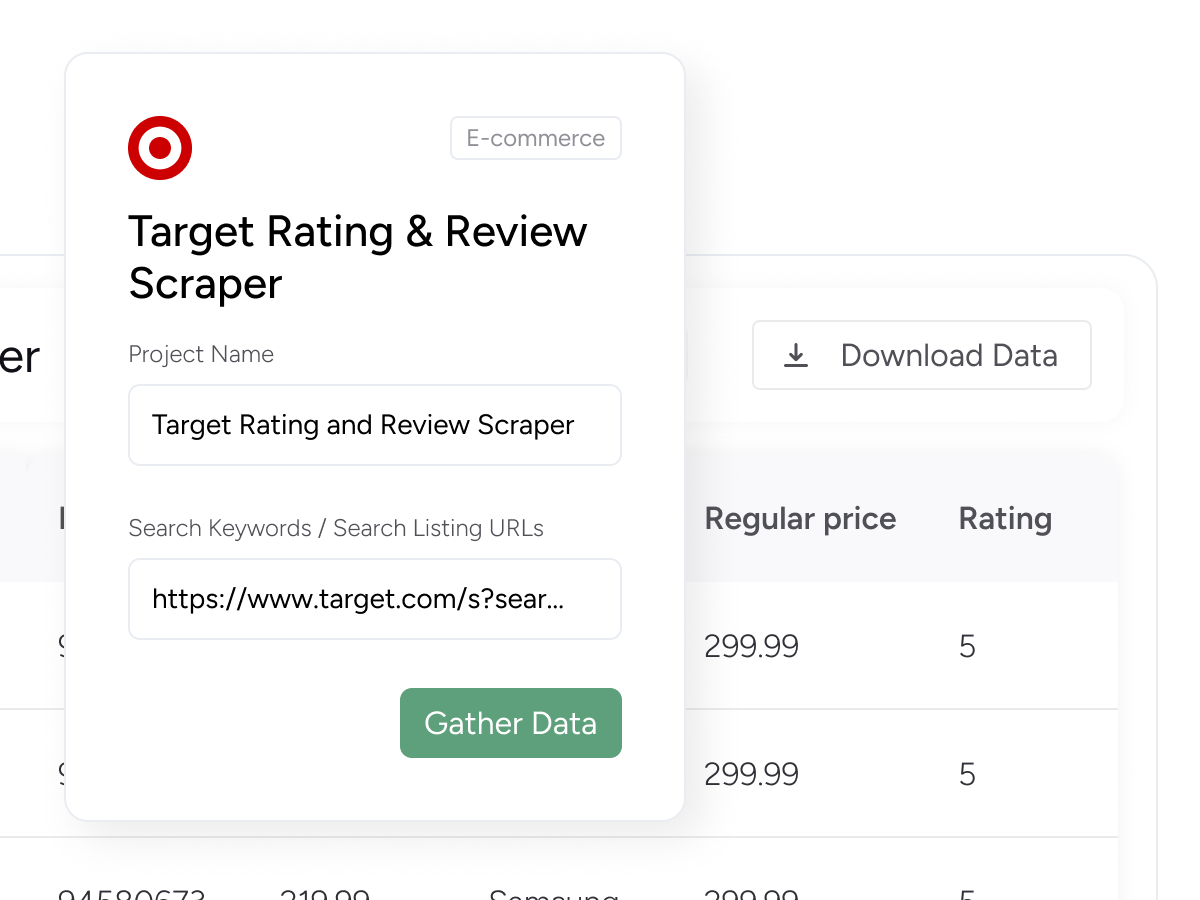Viewport: 1200px width, 900px height.
Task: Click the 219.99 price cell
Action: click(x=324, y=893)
